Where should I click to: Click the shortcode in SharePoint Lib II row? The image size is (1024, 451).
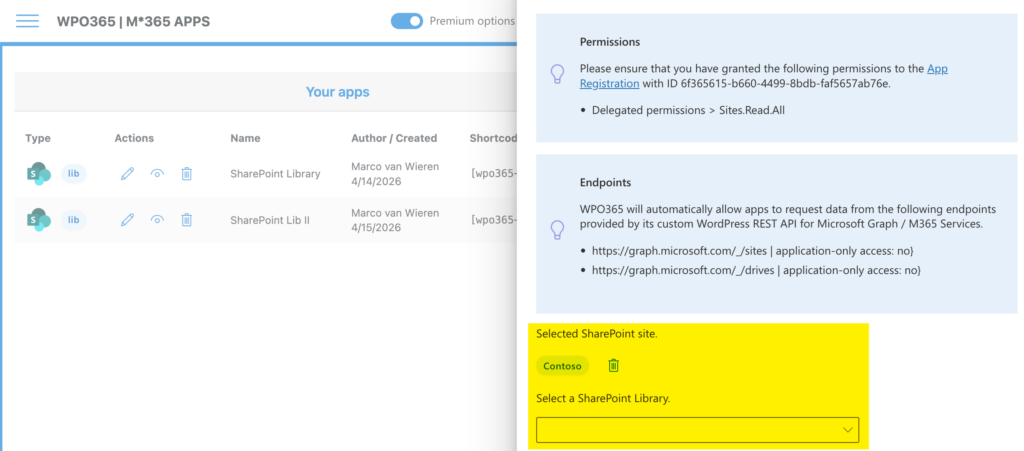coord(493,220)
